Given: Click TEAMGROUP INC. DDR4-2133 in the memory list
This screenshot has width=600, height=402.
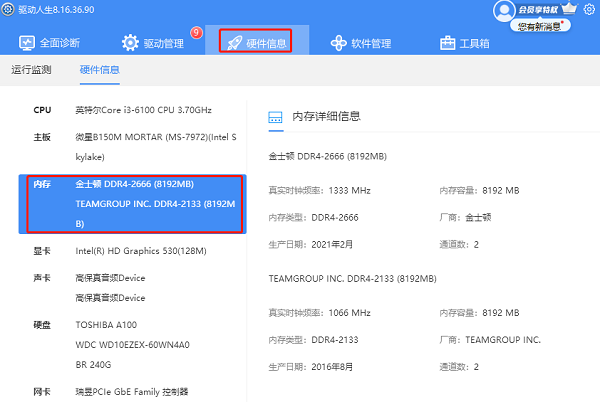Looking at the screenshot, I should [x=155, y=213].
